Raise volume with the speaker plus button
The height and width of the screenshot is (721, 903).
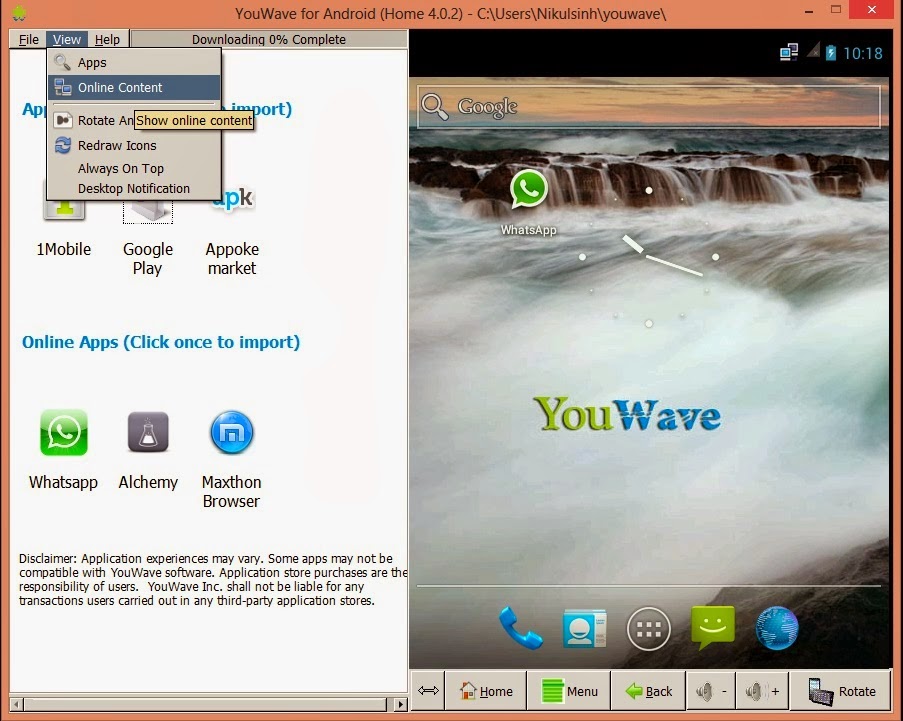click(762, 690)
